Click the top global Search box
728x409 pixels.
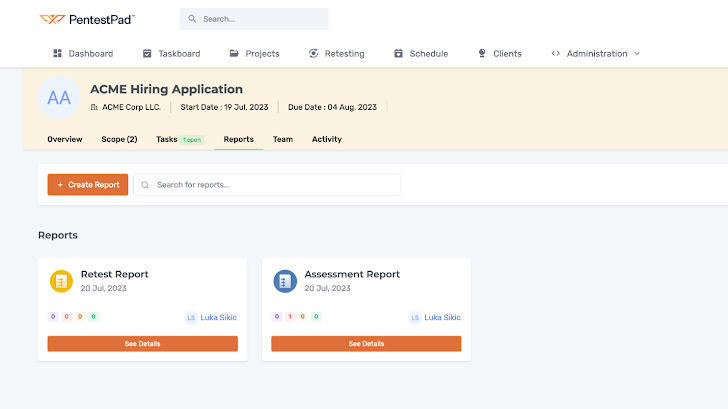tap(255, 19)
